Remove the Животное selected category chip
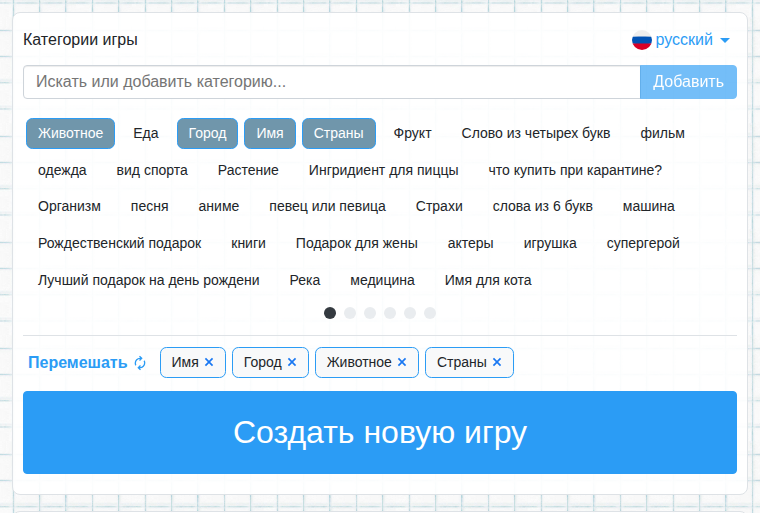This screenshot has width=760, height=513. [402, 362]
